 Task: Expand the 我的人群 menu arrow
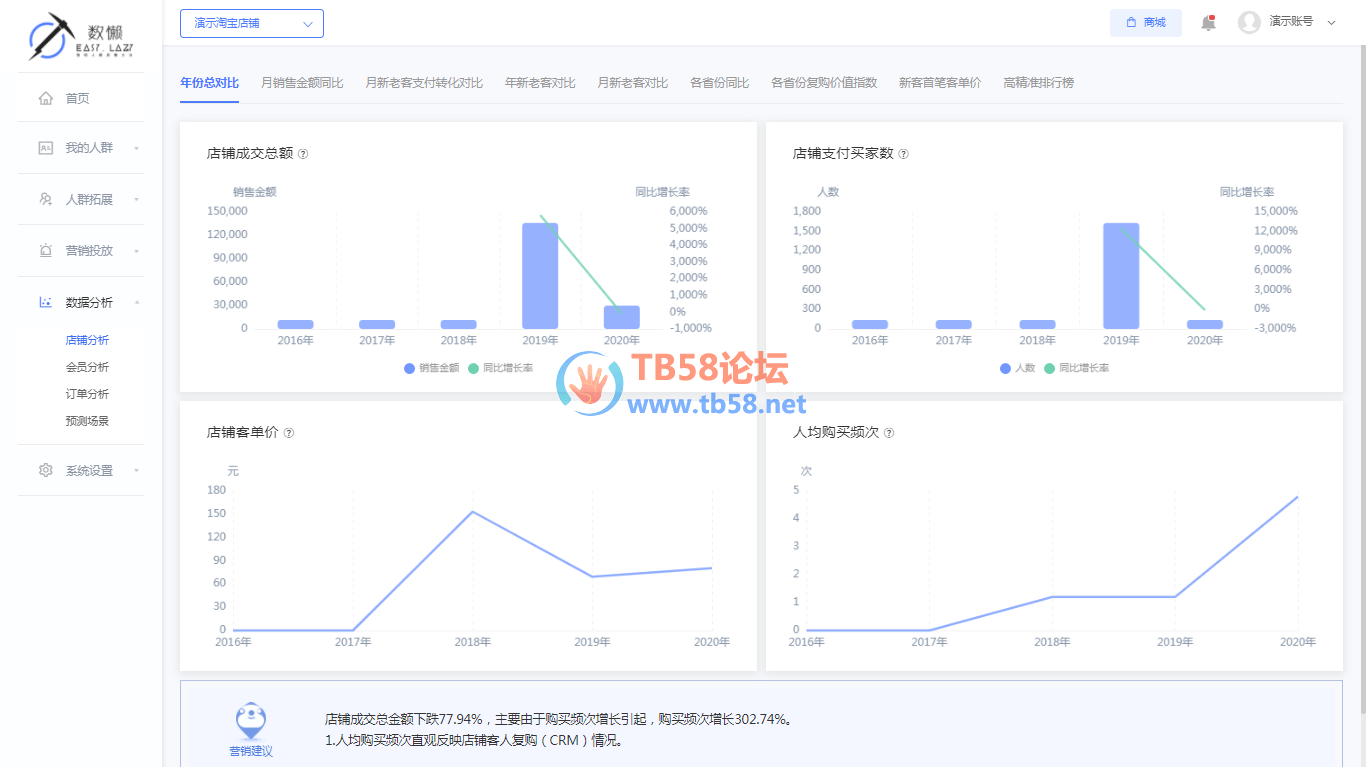click(x=136, y=148)
